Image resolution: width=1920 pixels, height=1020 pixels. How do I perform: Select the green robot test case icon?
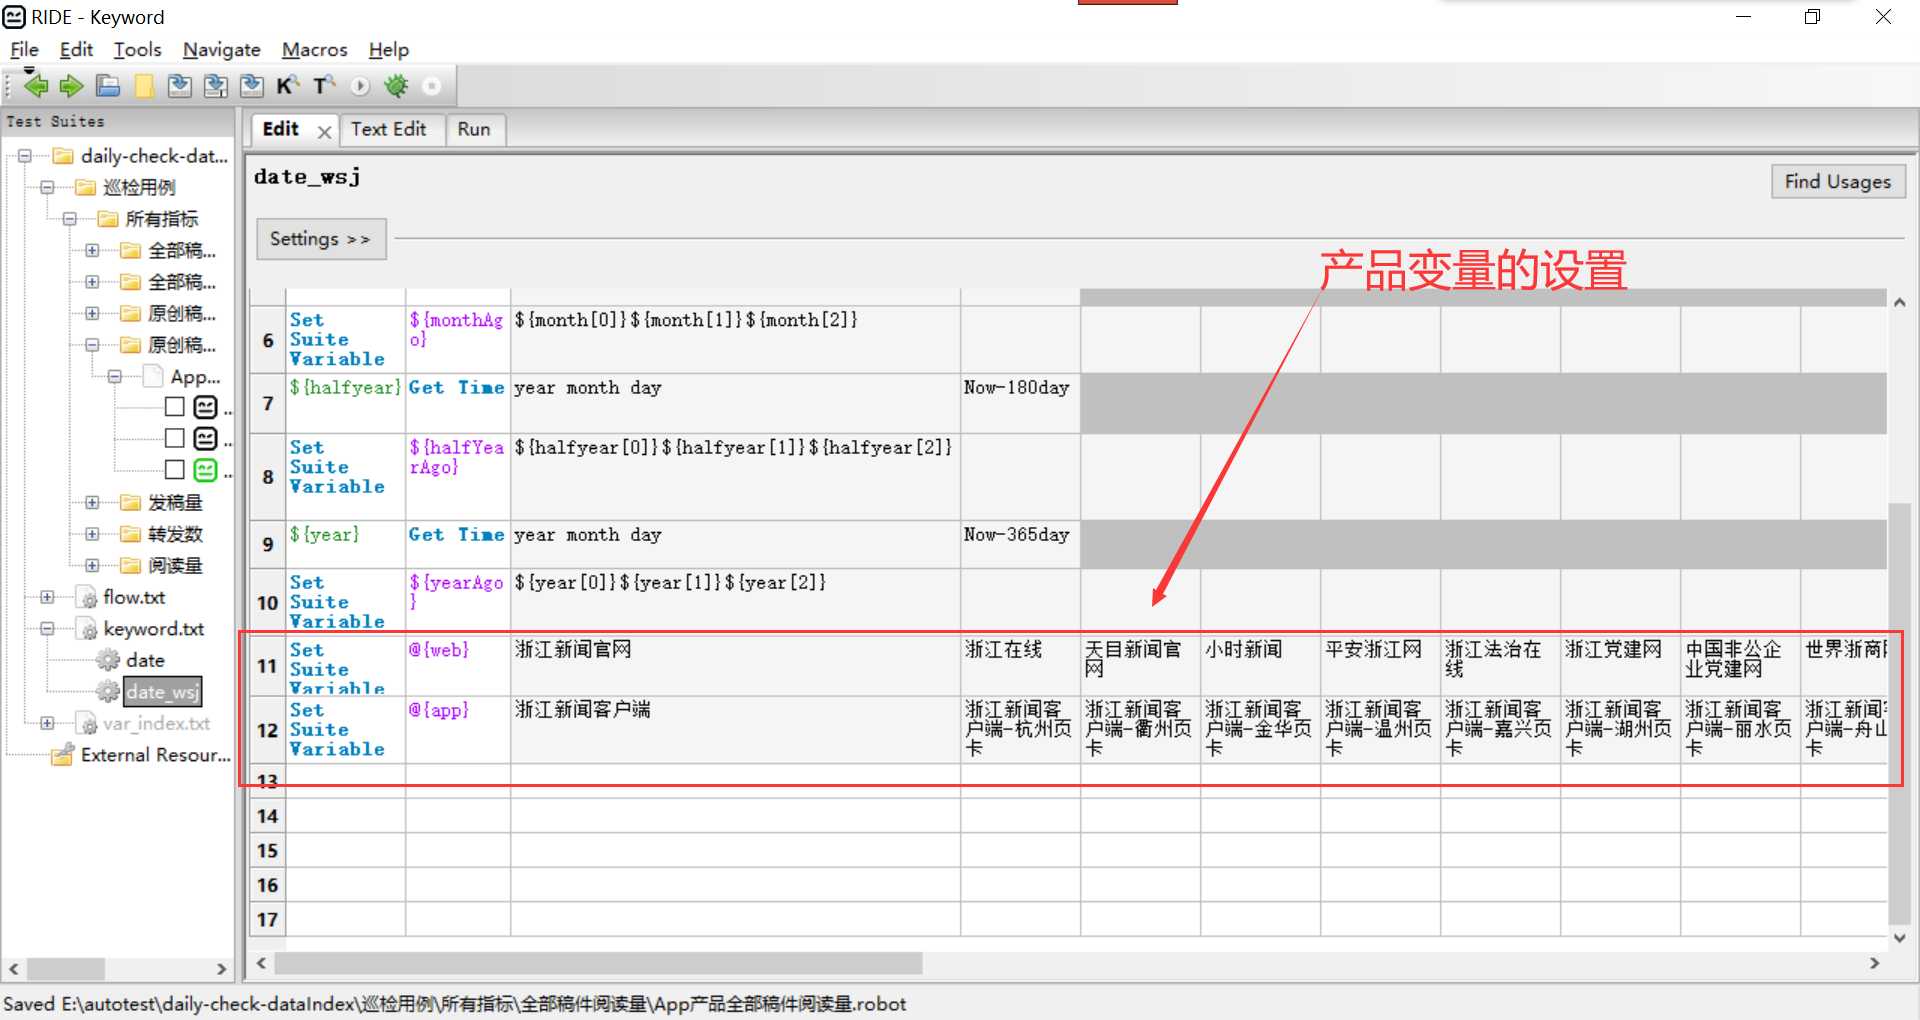206,470
